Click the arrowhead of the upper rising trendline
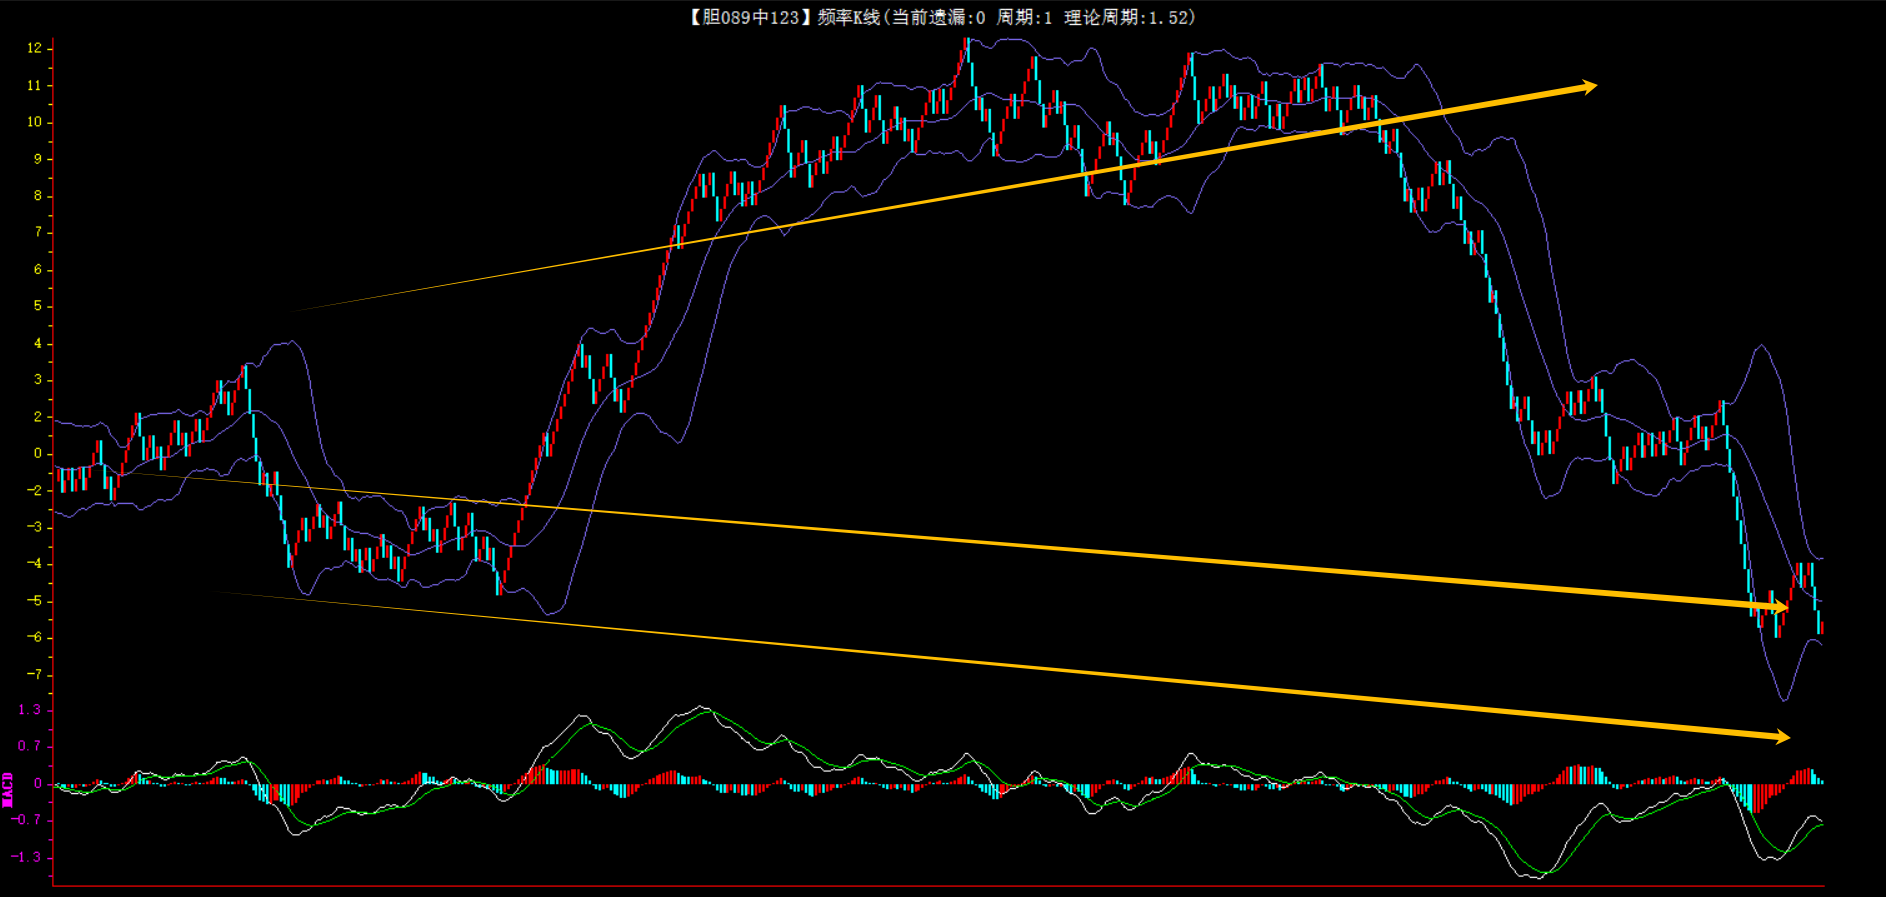 [x=1588, y=87]
